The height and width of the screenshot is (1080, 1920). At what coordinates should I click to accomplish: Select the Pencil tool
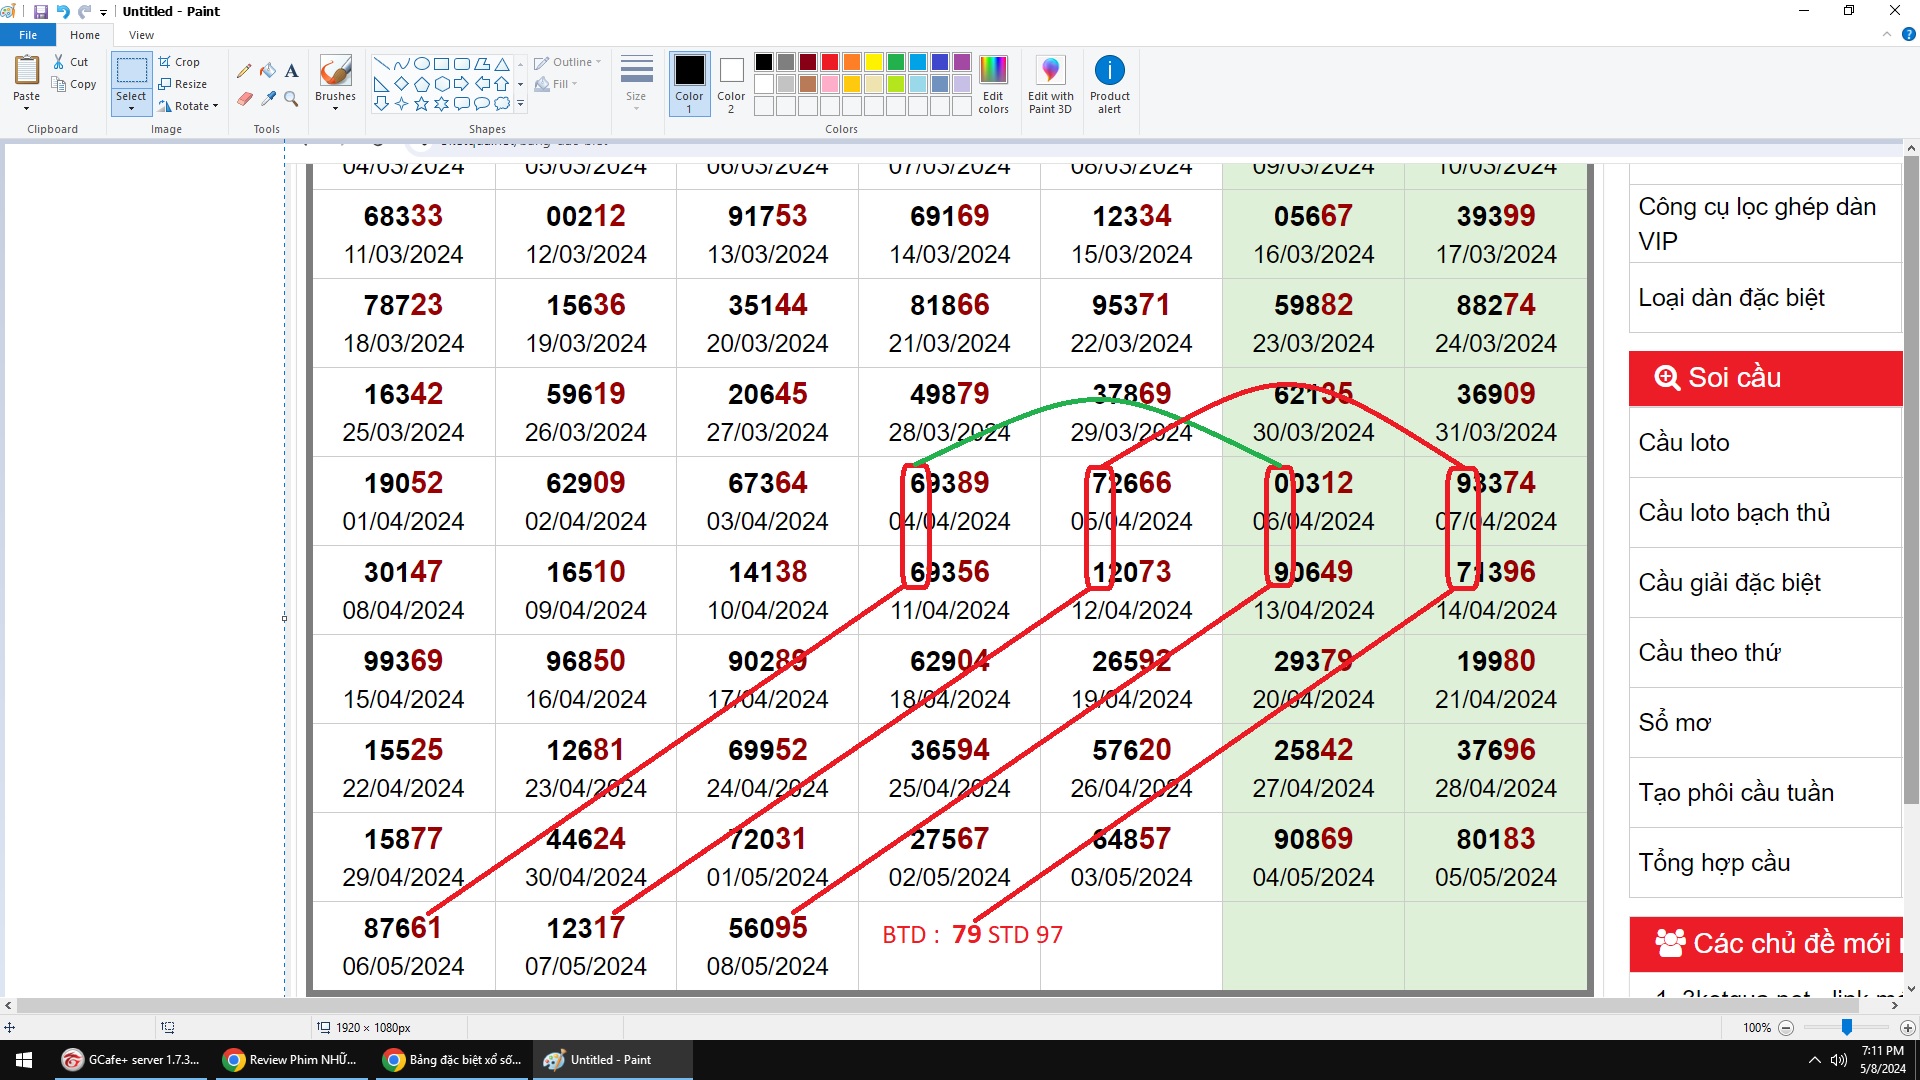pyautogui.click(x=244, y=71)
